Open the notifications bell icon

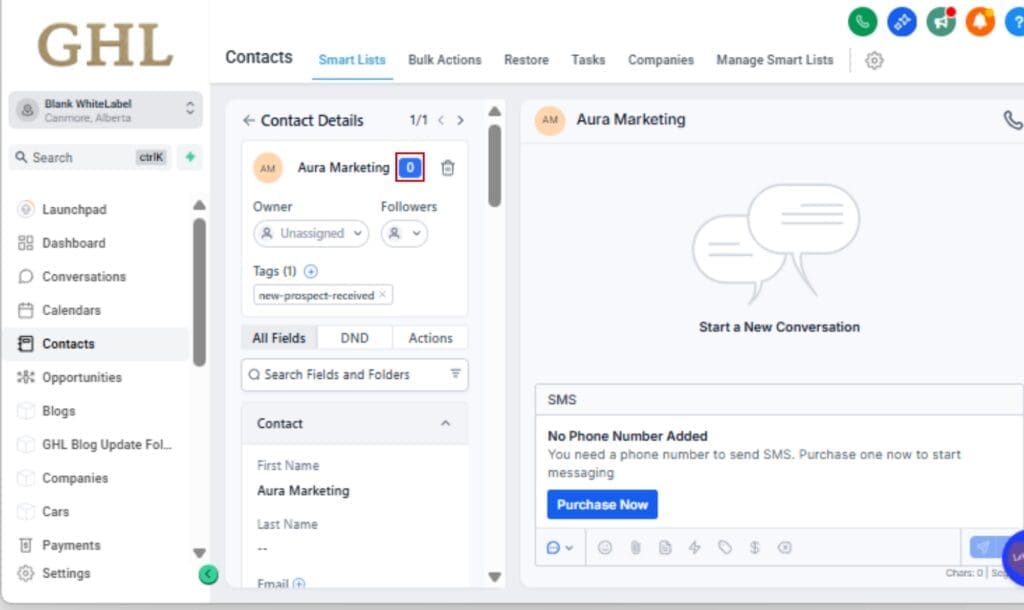[981, 21]
